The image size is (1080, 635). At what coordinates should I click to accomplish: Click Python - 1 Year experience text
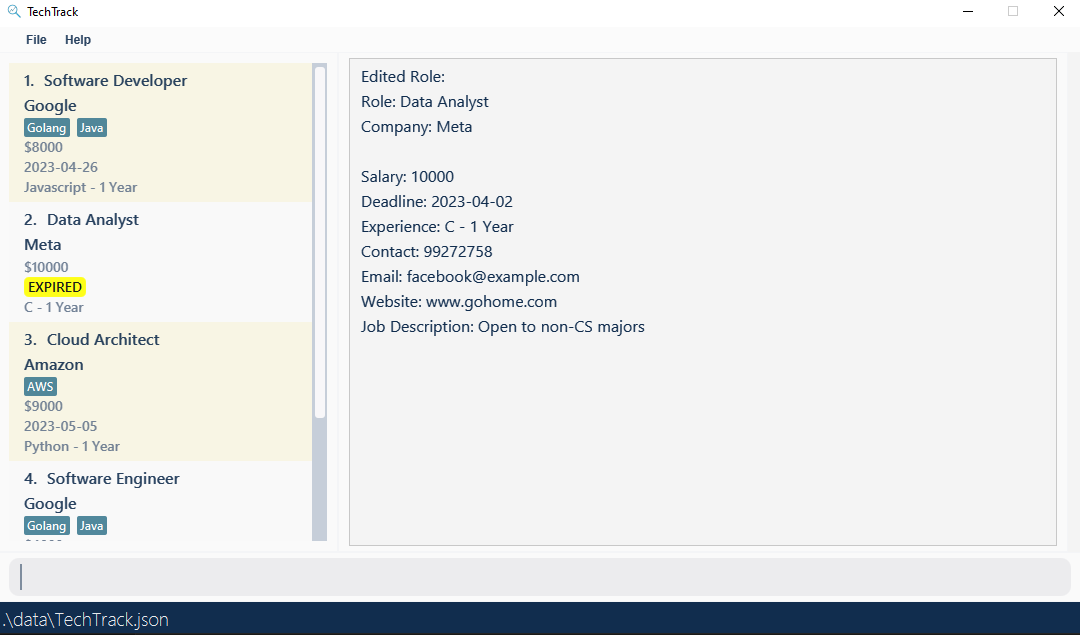point(72,446)
